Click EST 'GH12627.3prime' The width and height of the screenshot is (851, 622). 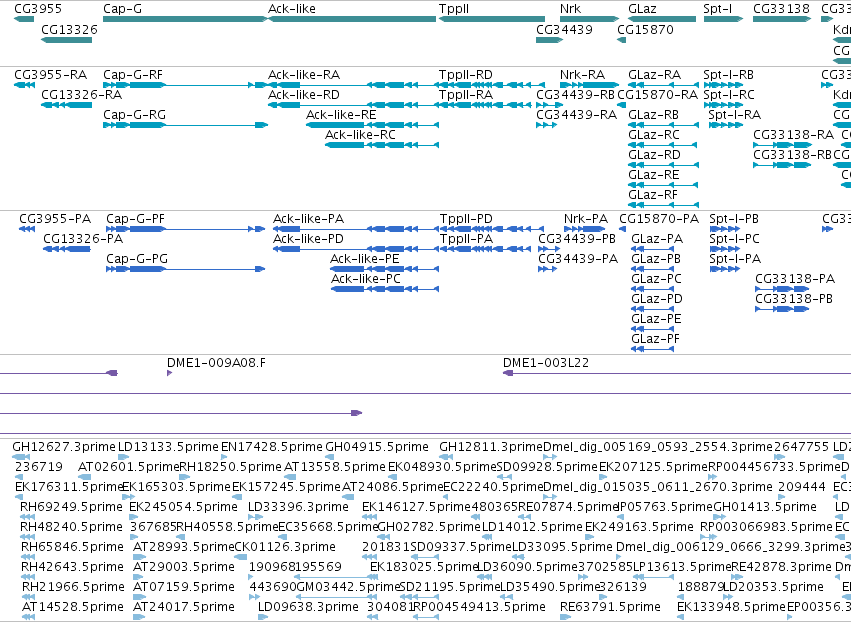(64, 447)
